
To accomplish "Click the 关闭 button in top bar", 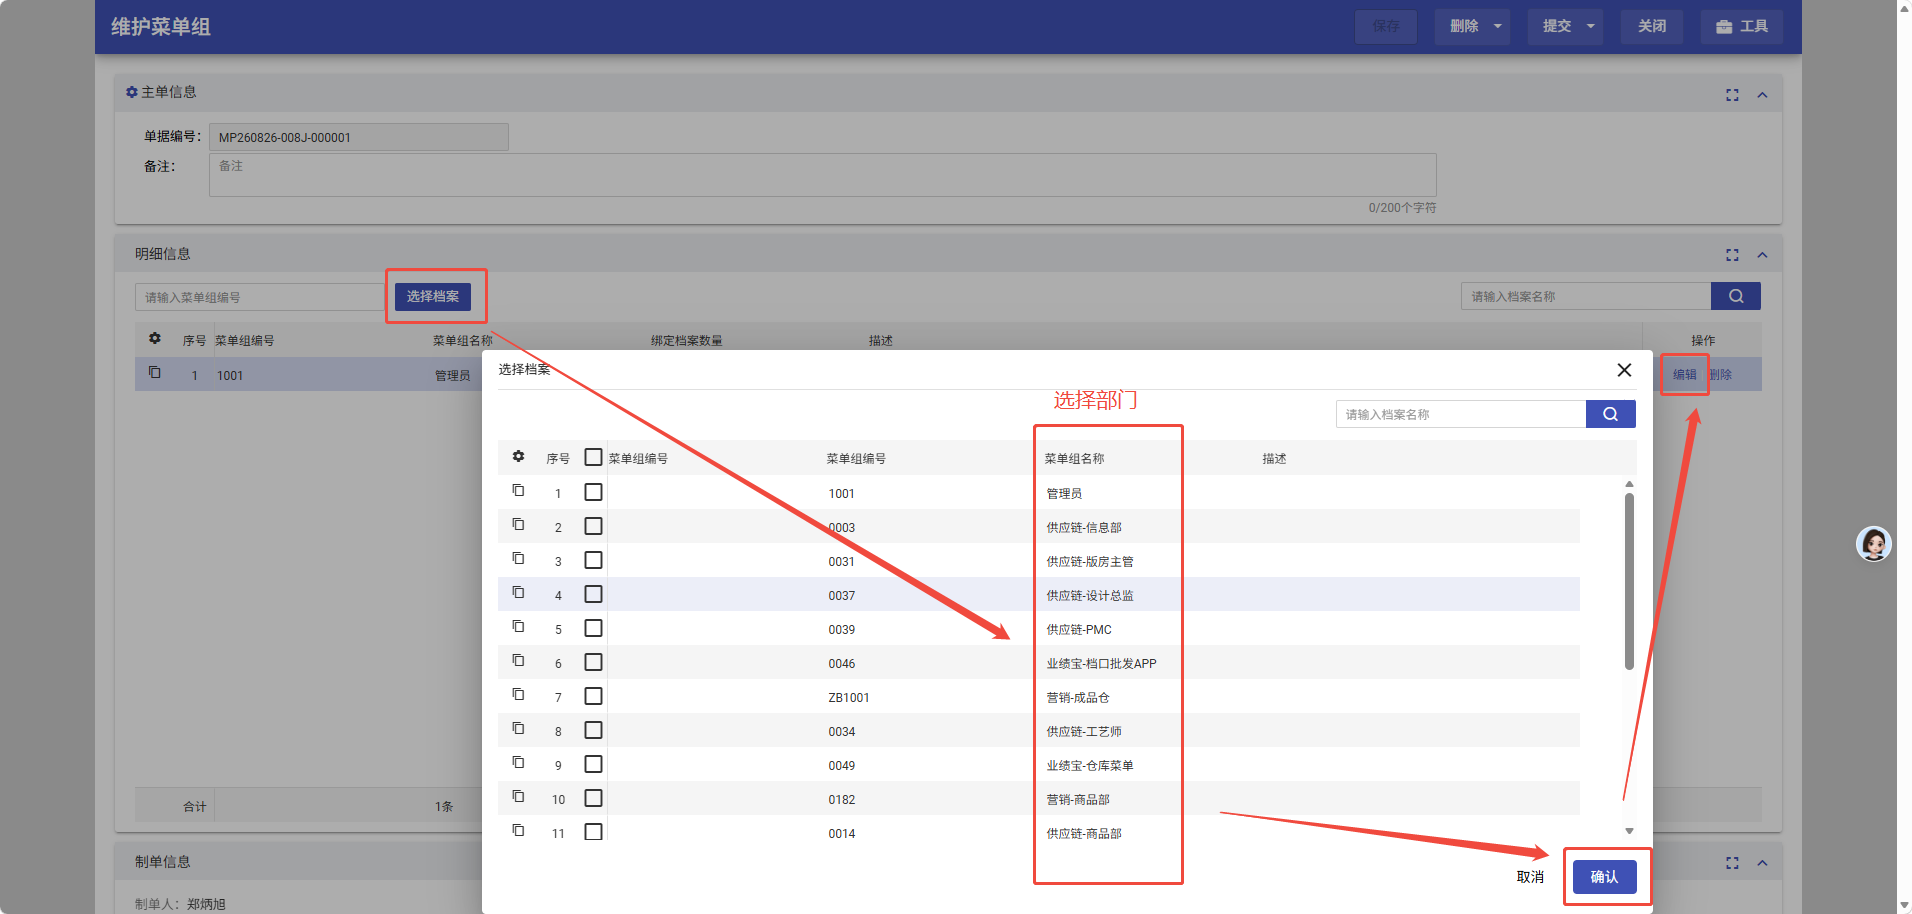I will click(x=1652, y=26).
